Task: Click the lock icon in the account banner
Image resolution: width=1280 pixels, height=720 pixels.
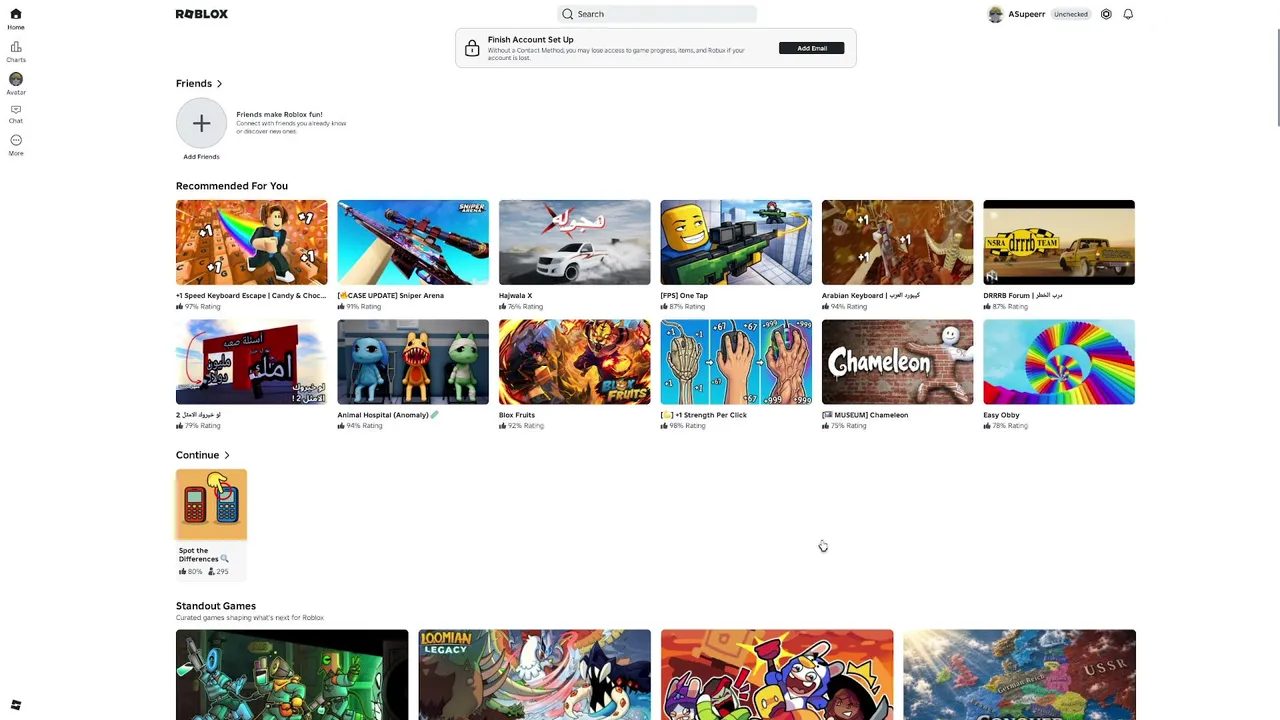Action: 472,48
